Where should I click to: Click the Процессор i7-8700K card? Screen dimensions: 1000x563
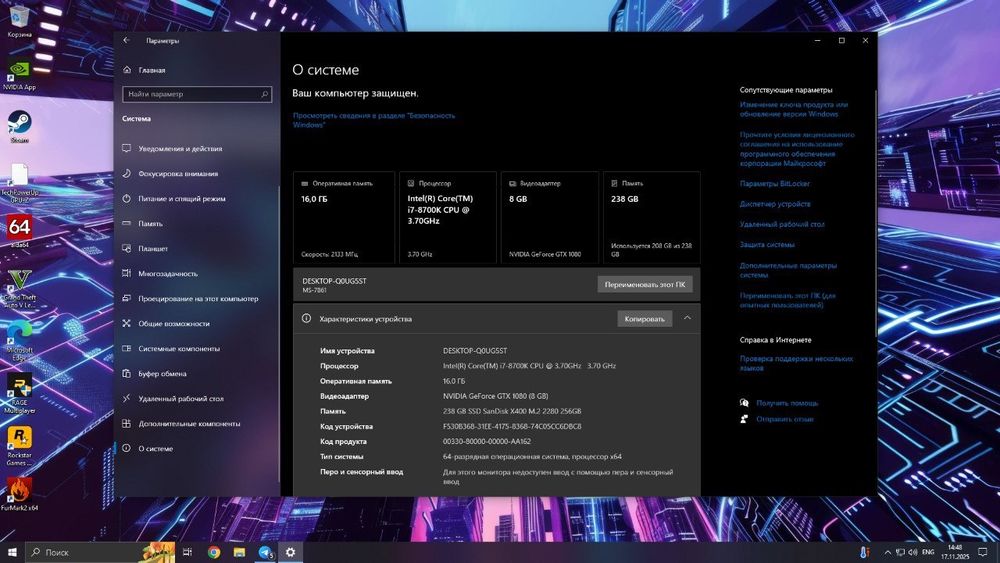(448, 217)
